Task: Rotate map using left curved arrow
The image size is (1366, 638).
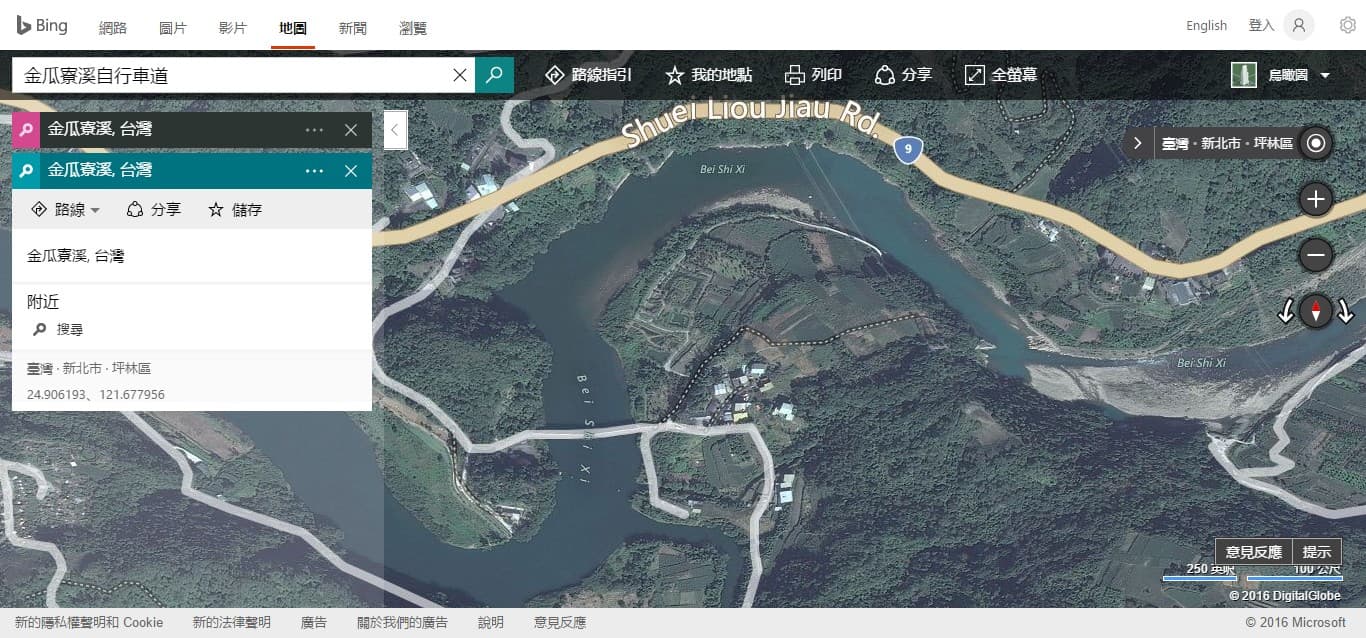Action: coord(1286,312)
